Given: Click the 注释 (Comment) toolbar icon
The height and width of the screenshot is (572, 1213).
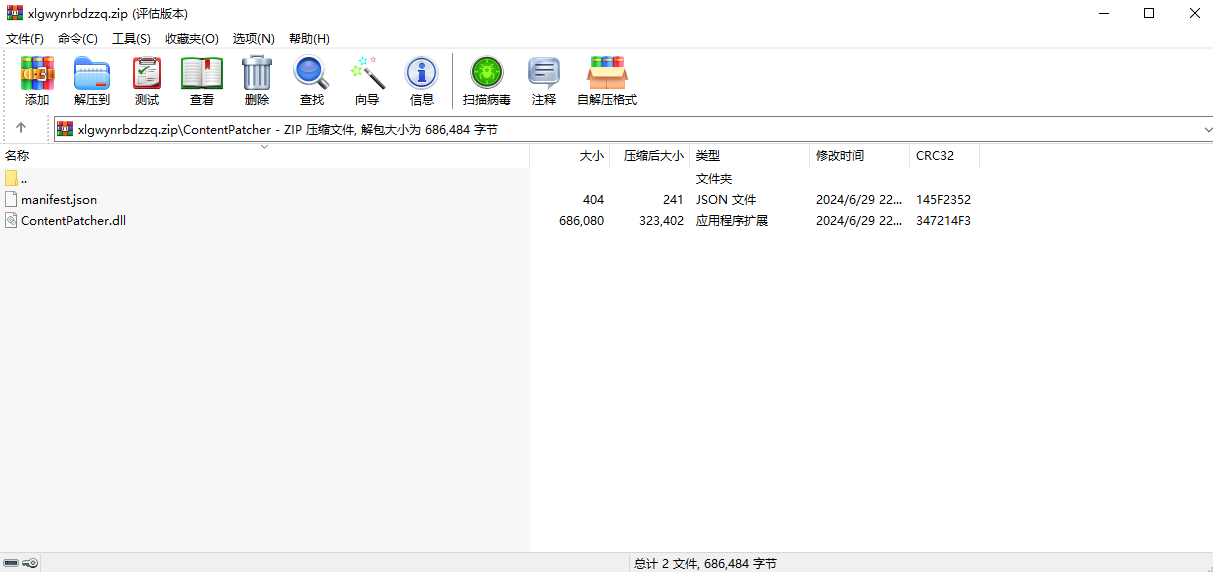Looking at the screenshot, I should click(x=544, y=73).
